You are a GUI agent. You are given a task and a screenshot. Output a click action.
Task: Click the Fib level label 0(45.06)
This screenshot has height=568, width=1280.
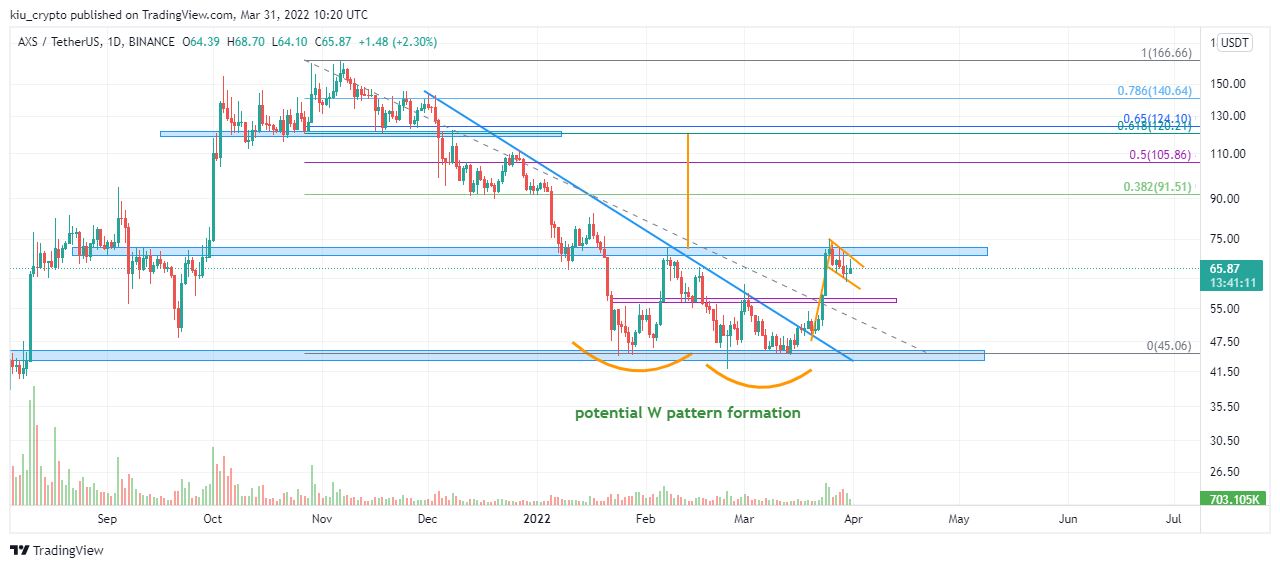(x=1169, y=346)
